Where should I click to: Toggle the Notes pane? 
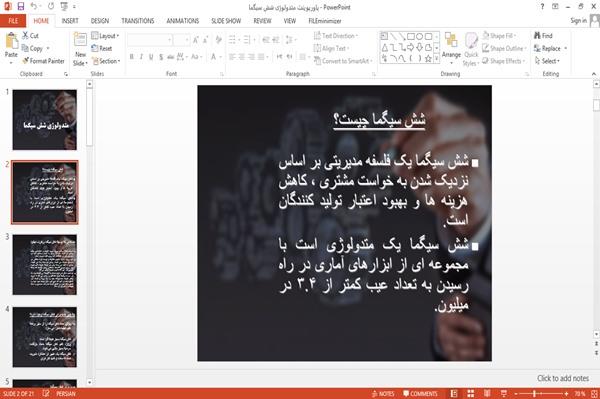coord(383,394)
